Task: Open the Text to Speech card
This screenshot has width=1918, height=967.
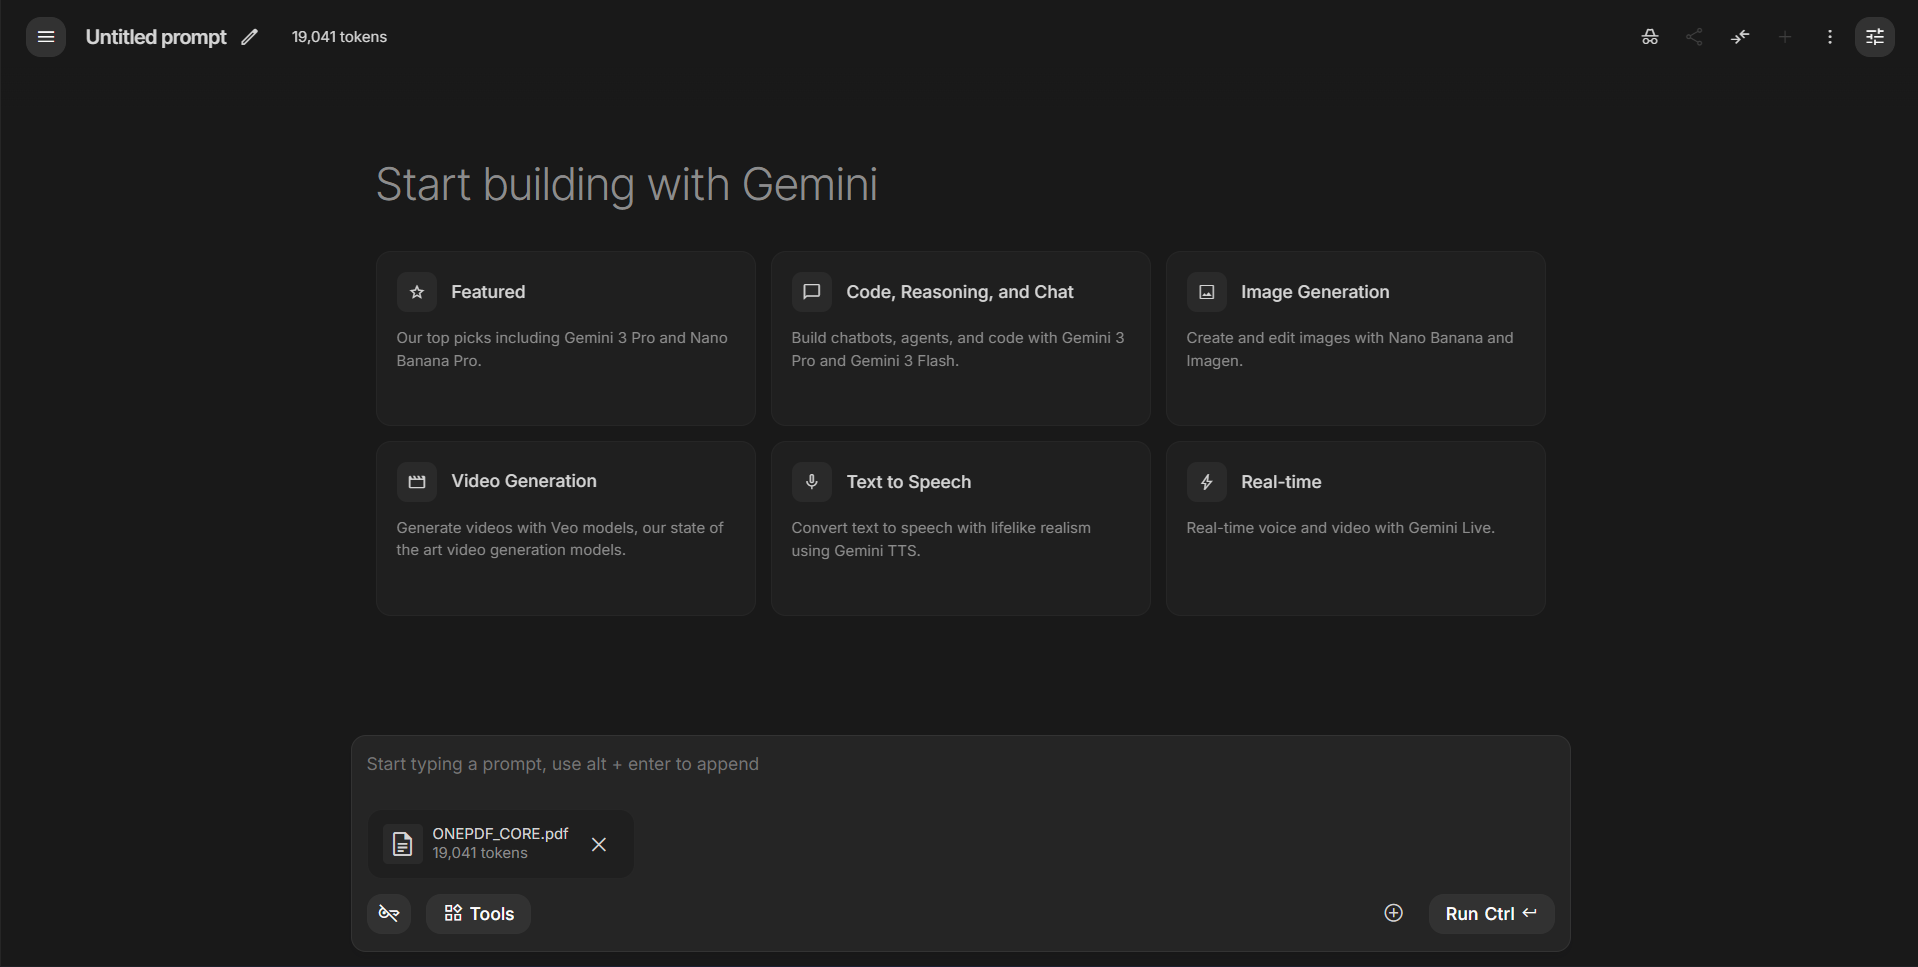Action: 959,528
